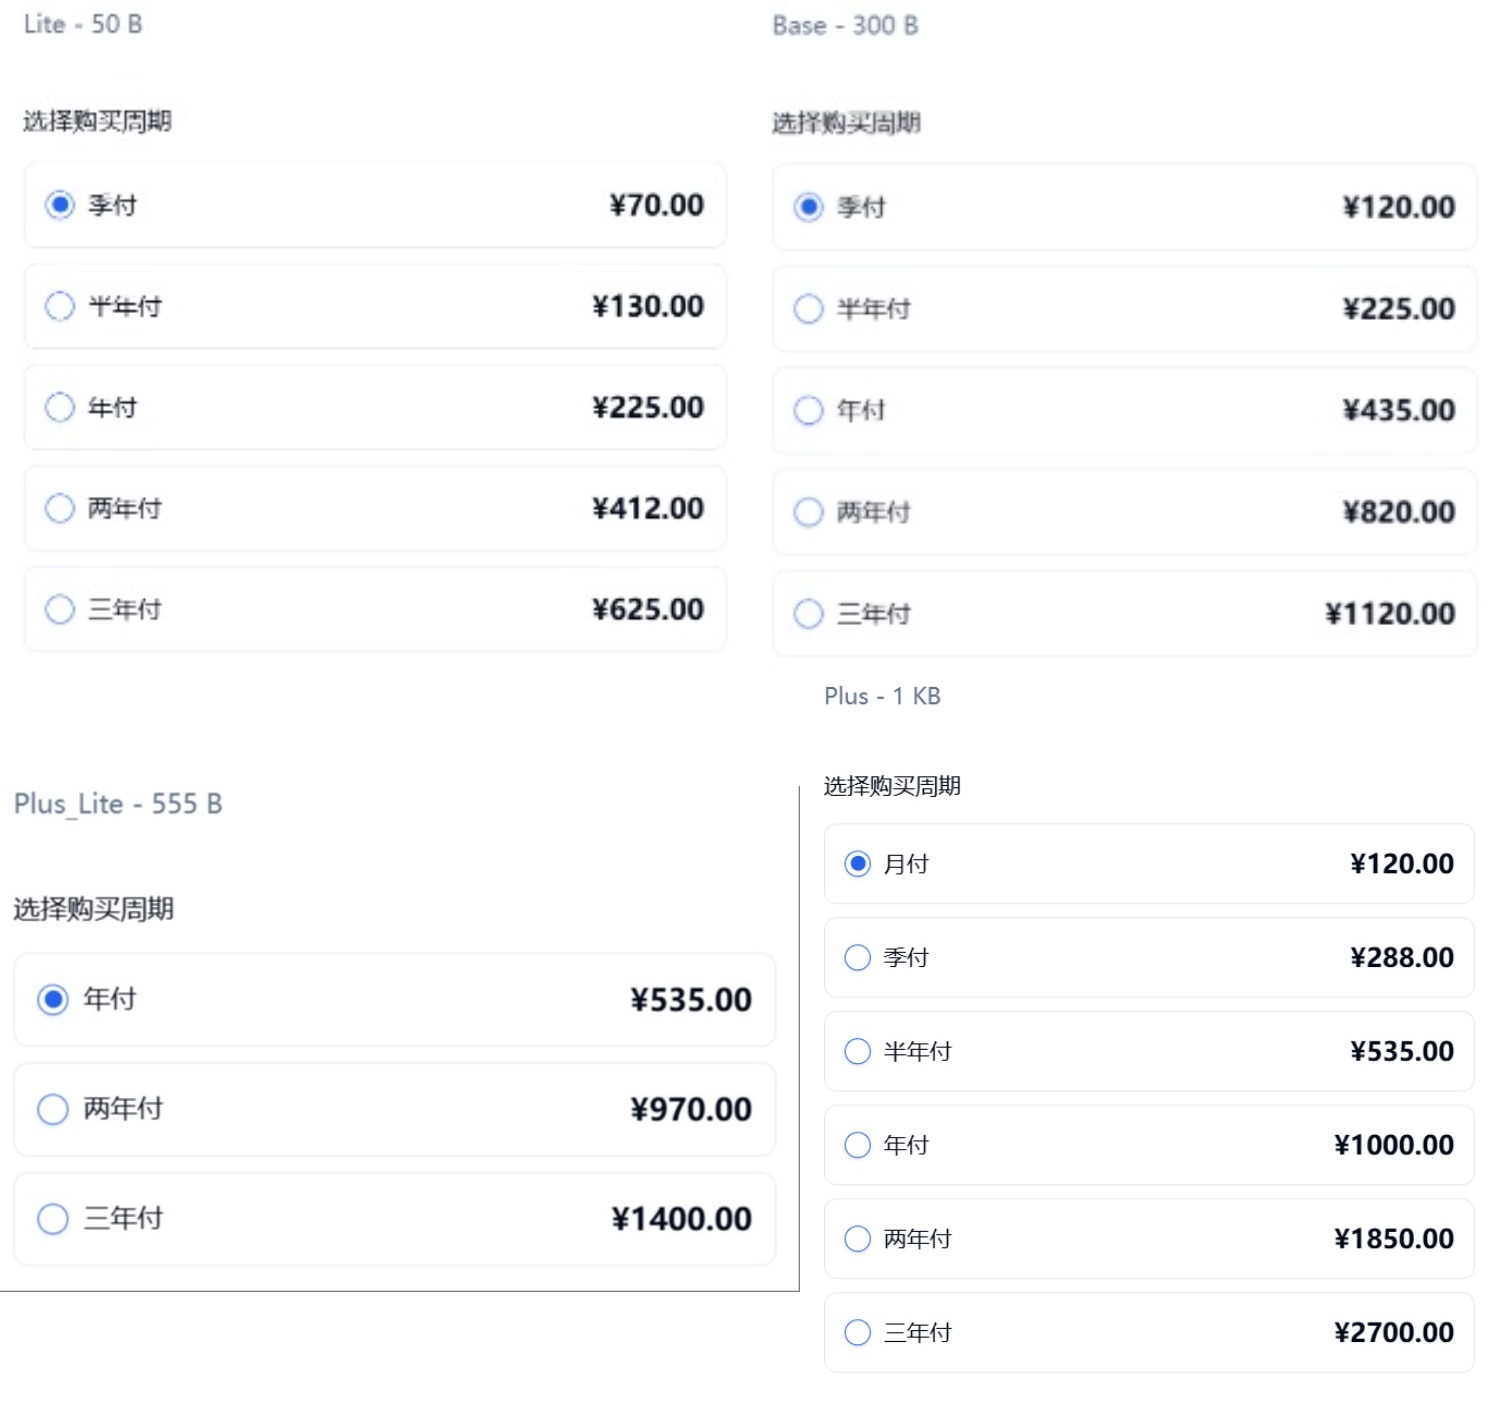Image resolution: width=1500 pixels, height=1402 pixels.
Task: Pick Plus_Lite 三年付 for ¥1400.00
Action: tap(53, 1219)
